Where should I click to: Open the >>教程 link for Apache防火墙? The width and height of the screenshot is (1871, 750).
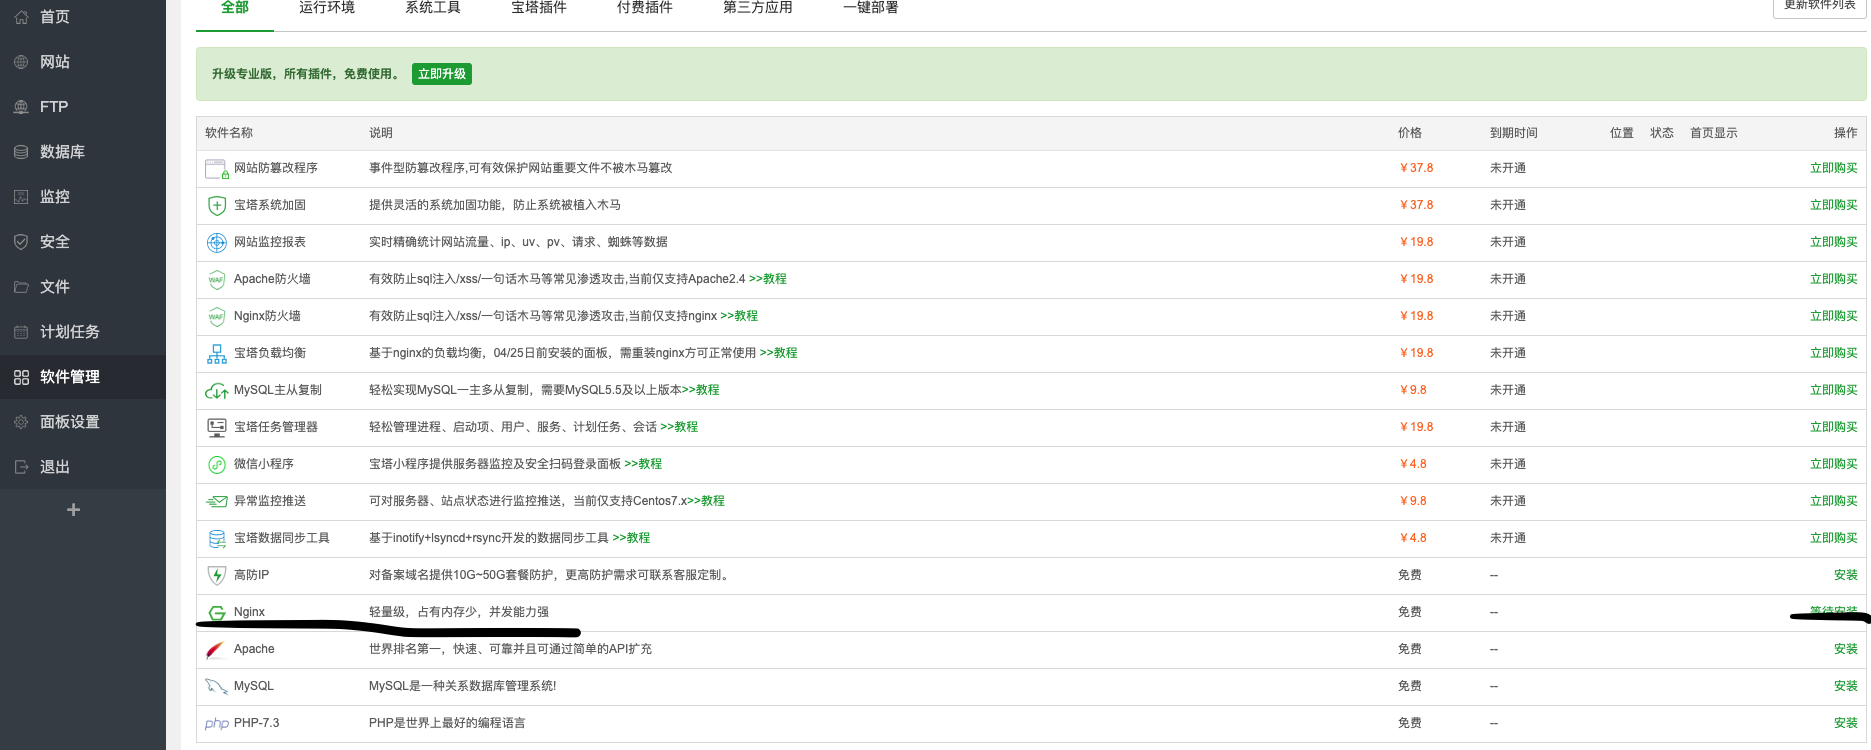tap(768, 279)
